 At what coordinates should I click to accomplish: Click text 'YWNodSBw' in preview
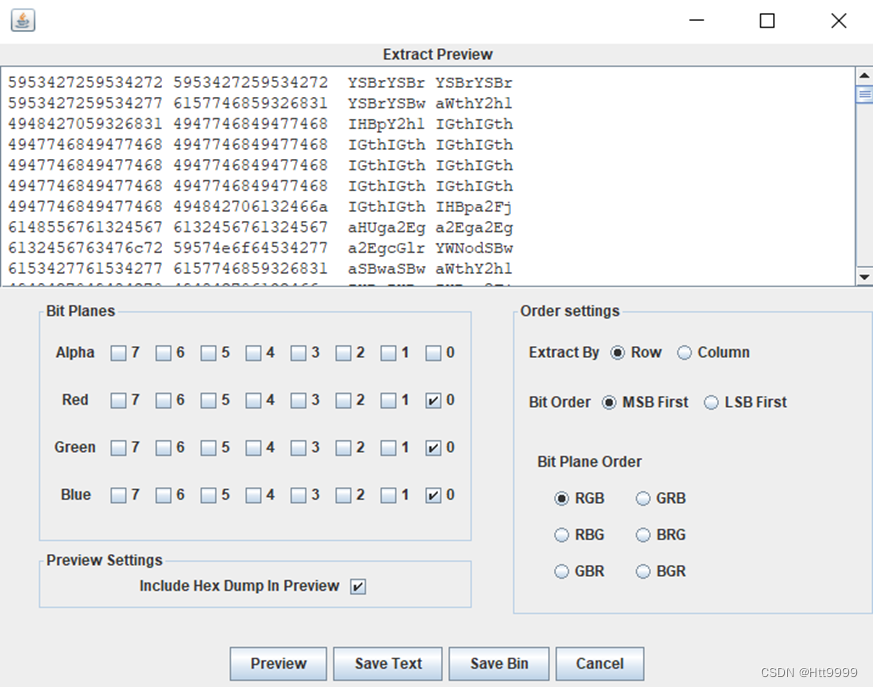pos(474,248)
